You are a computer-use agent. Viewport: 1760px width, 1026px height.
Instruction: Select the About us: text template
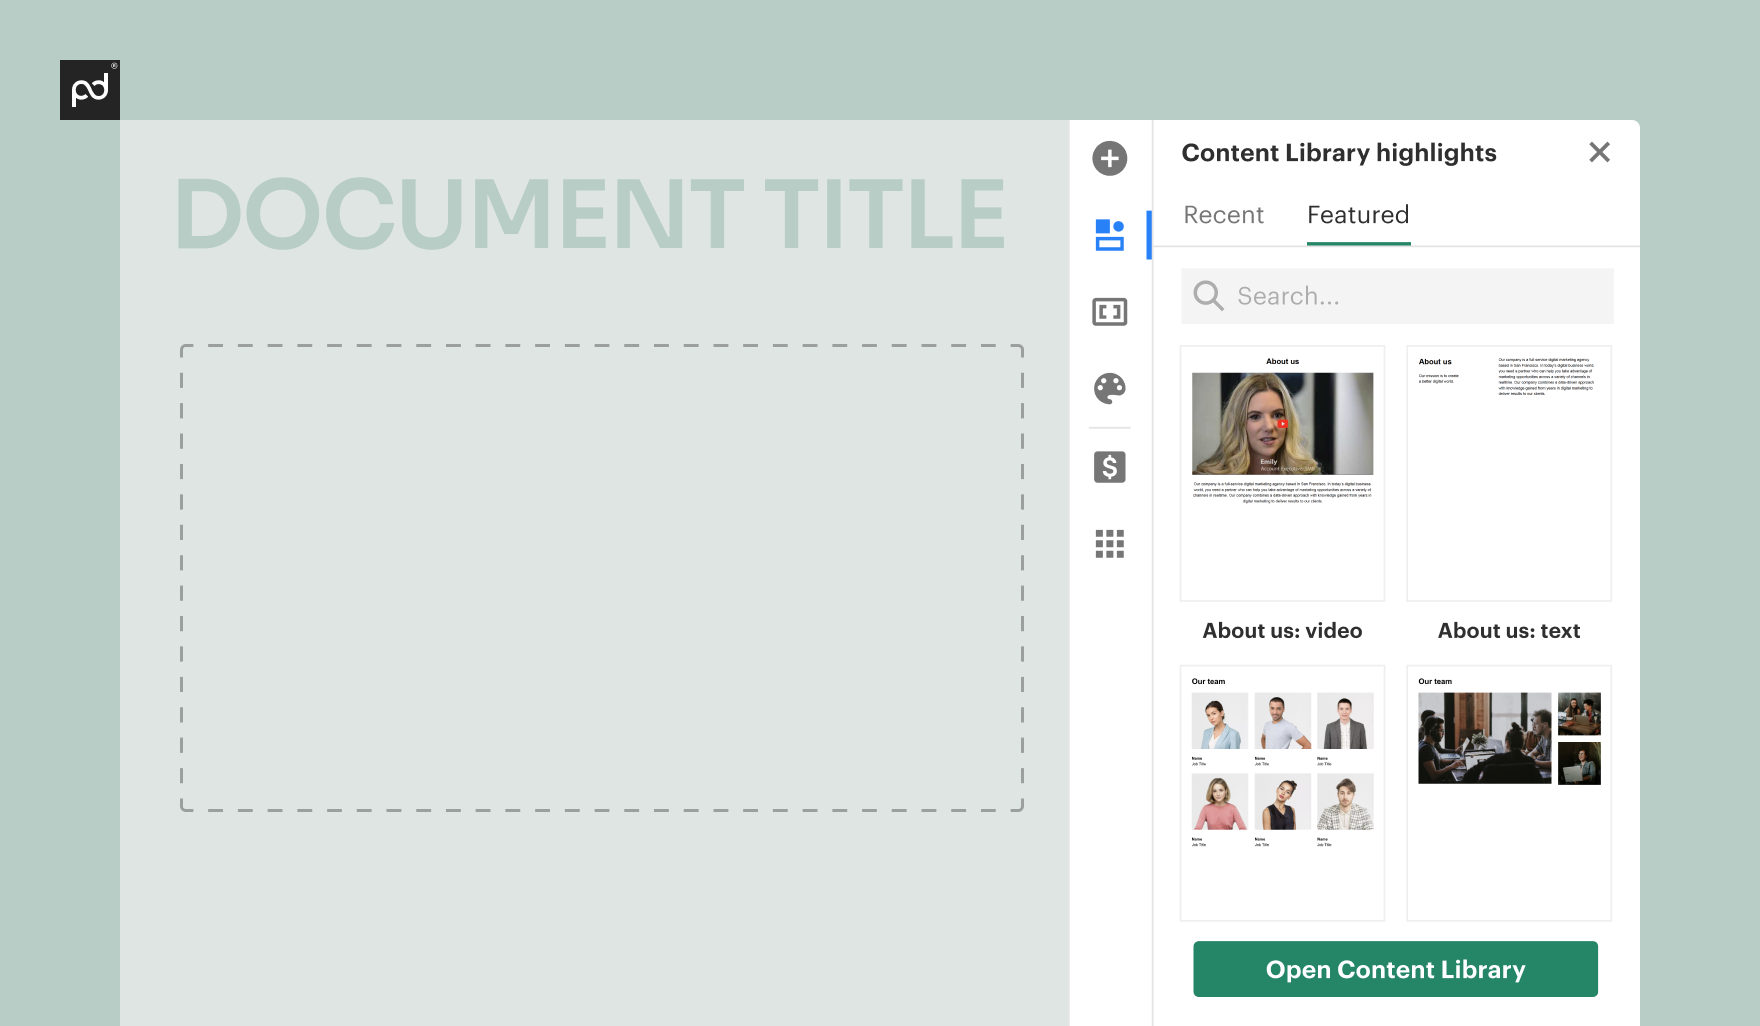(1508, 473)
